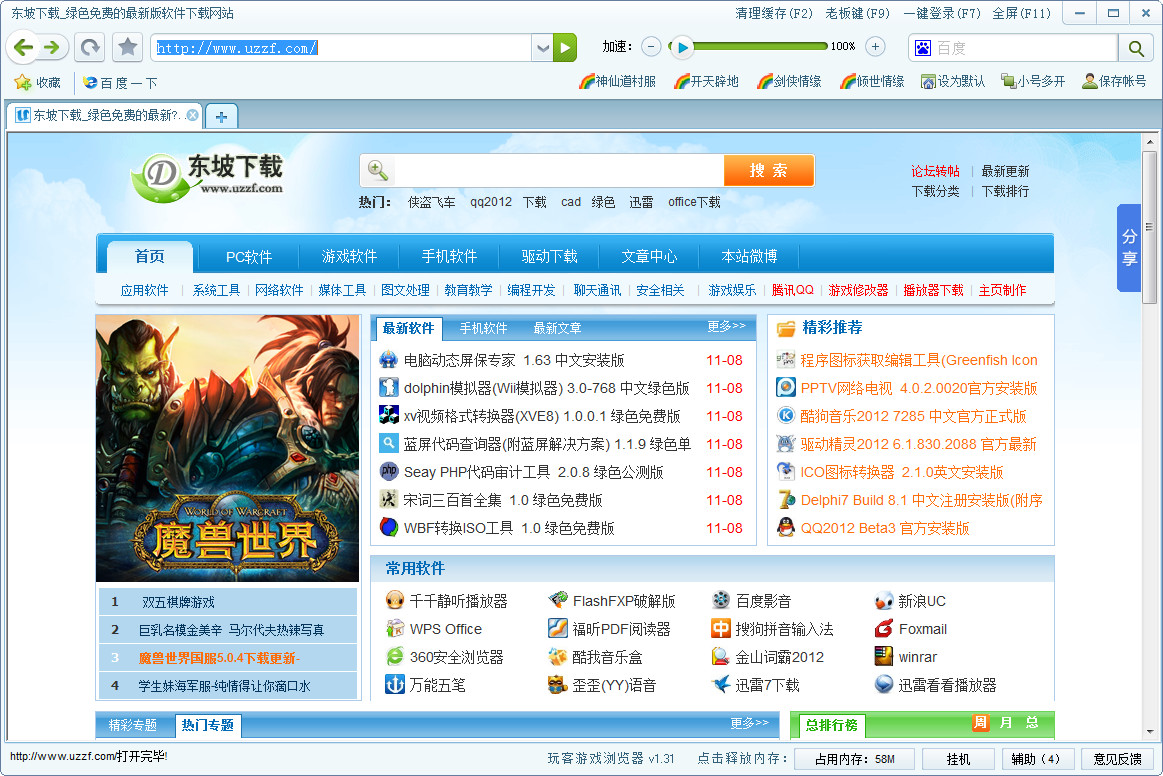Click the 魔兽世界 banner image
Viewport: 1163px width, 776px height.
[x=228, y=448]
